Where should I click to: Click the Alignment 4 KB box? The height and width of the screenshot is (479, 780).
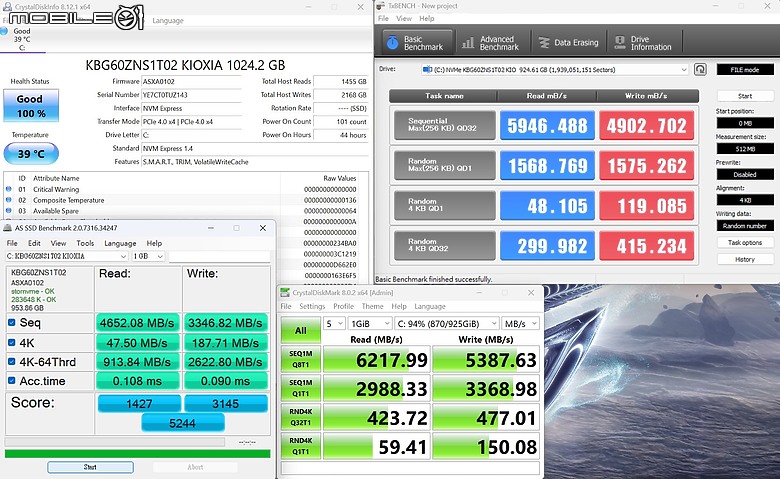pyautogui.click(x=745, y=200)
